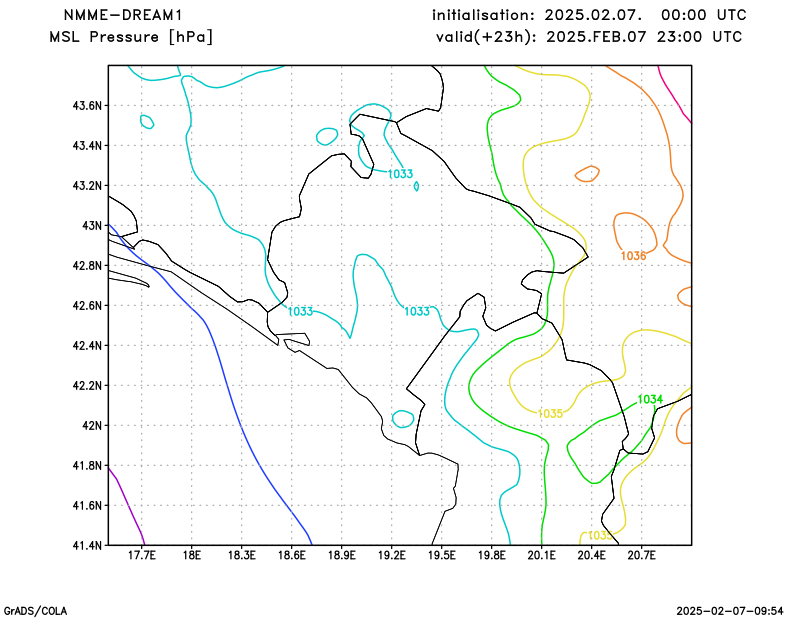The image size is (800, 618).
Task: Click the 42.6N latitude label
Action: 87,306
